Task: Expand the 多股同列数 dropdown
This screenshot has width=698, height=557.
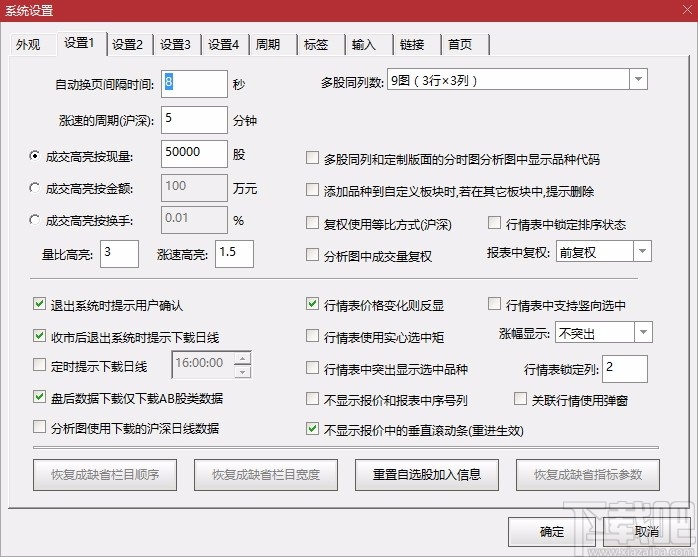Action: point(638,79)
